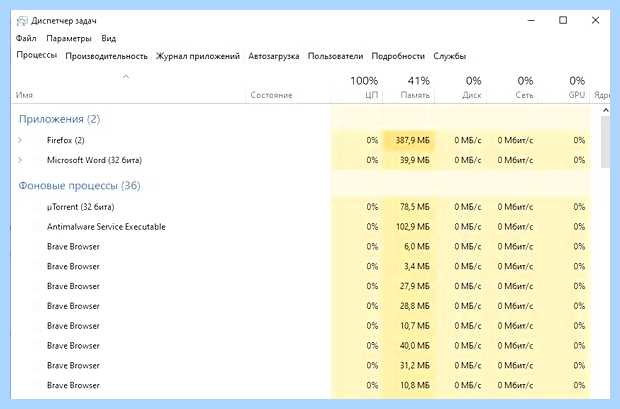Open the Вид menu
620x409 pixels.
[x=108, y=38]
